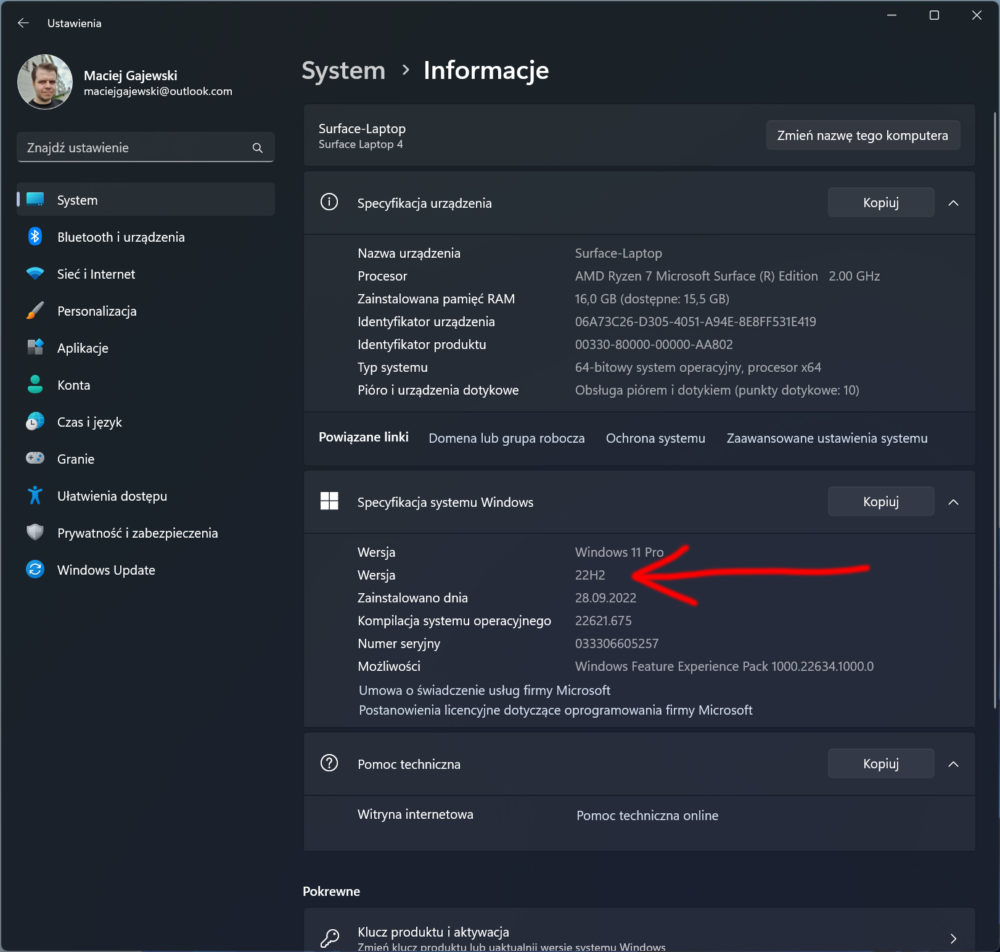
Task: Open the Konta section
Action: (x=73, y=385)
